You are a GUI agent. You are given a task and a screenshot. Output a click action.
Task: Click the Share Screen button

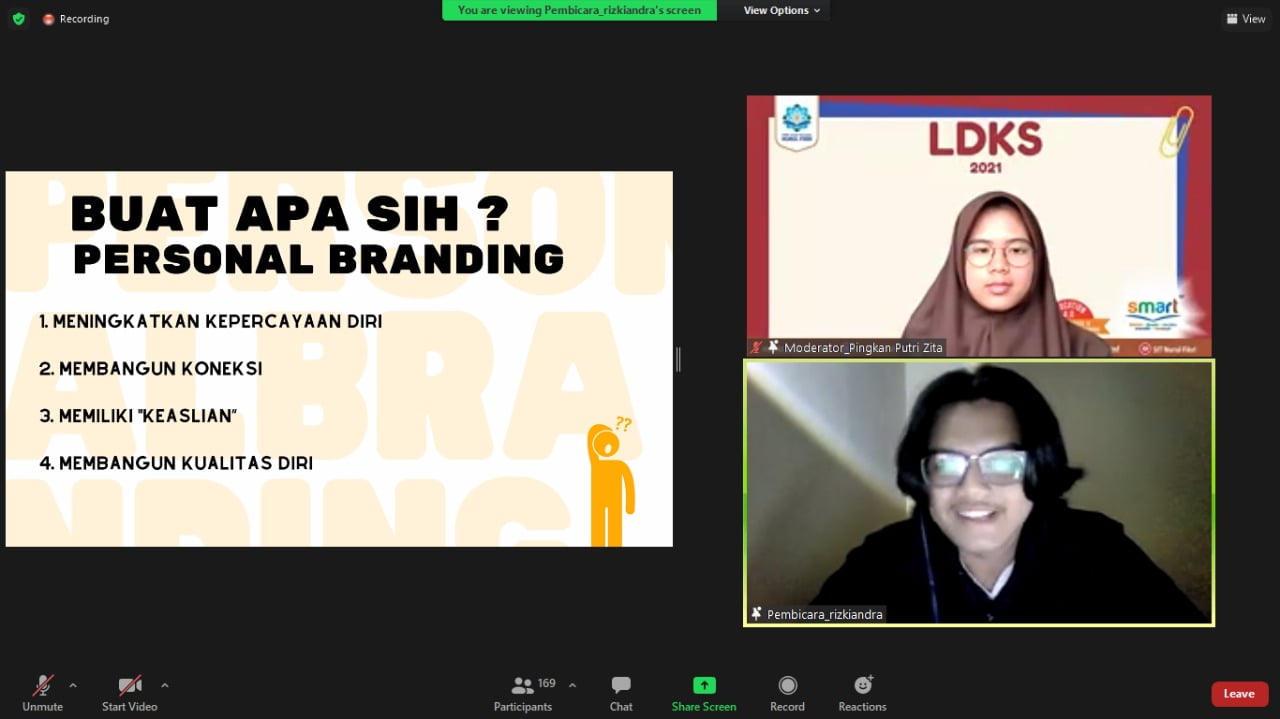pyautogui.click(x=703, y=692)
